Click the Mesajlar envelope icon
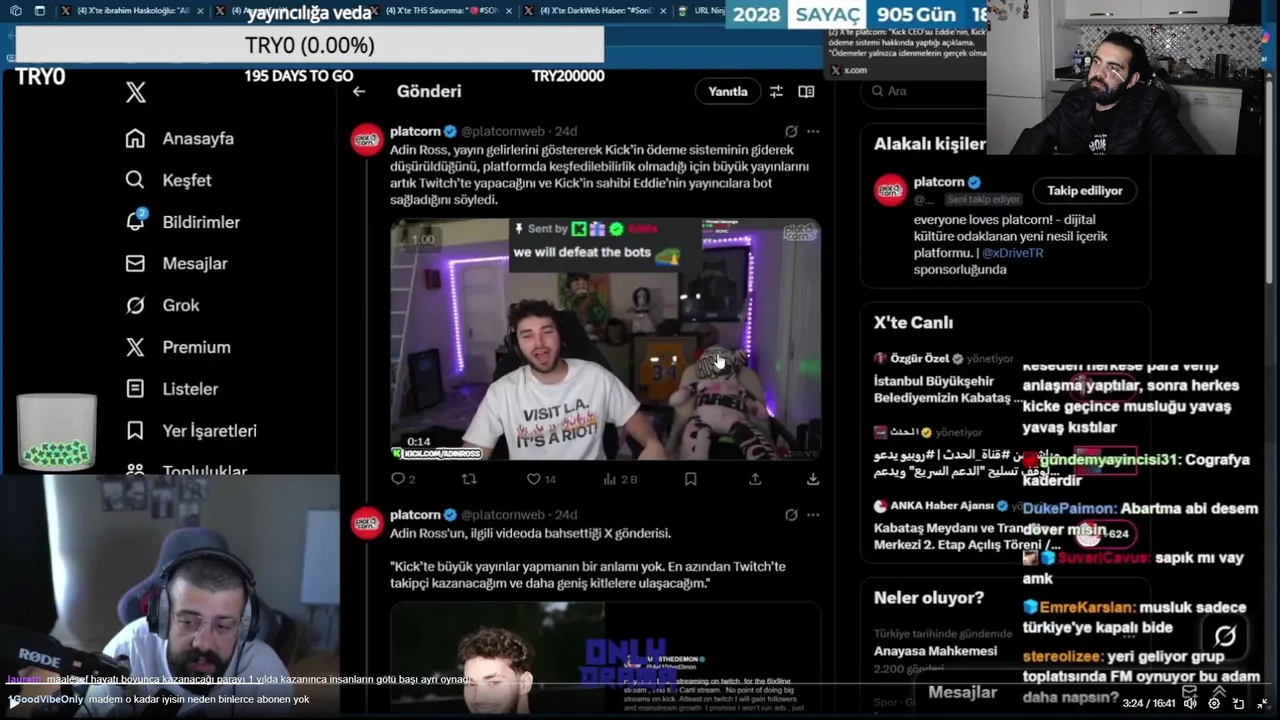This screenshot has height=720, width=1280. (135, 263)
